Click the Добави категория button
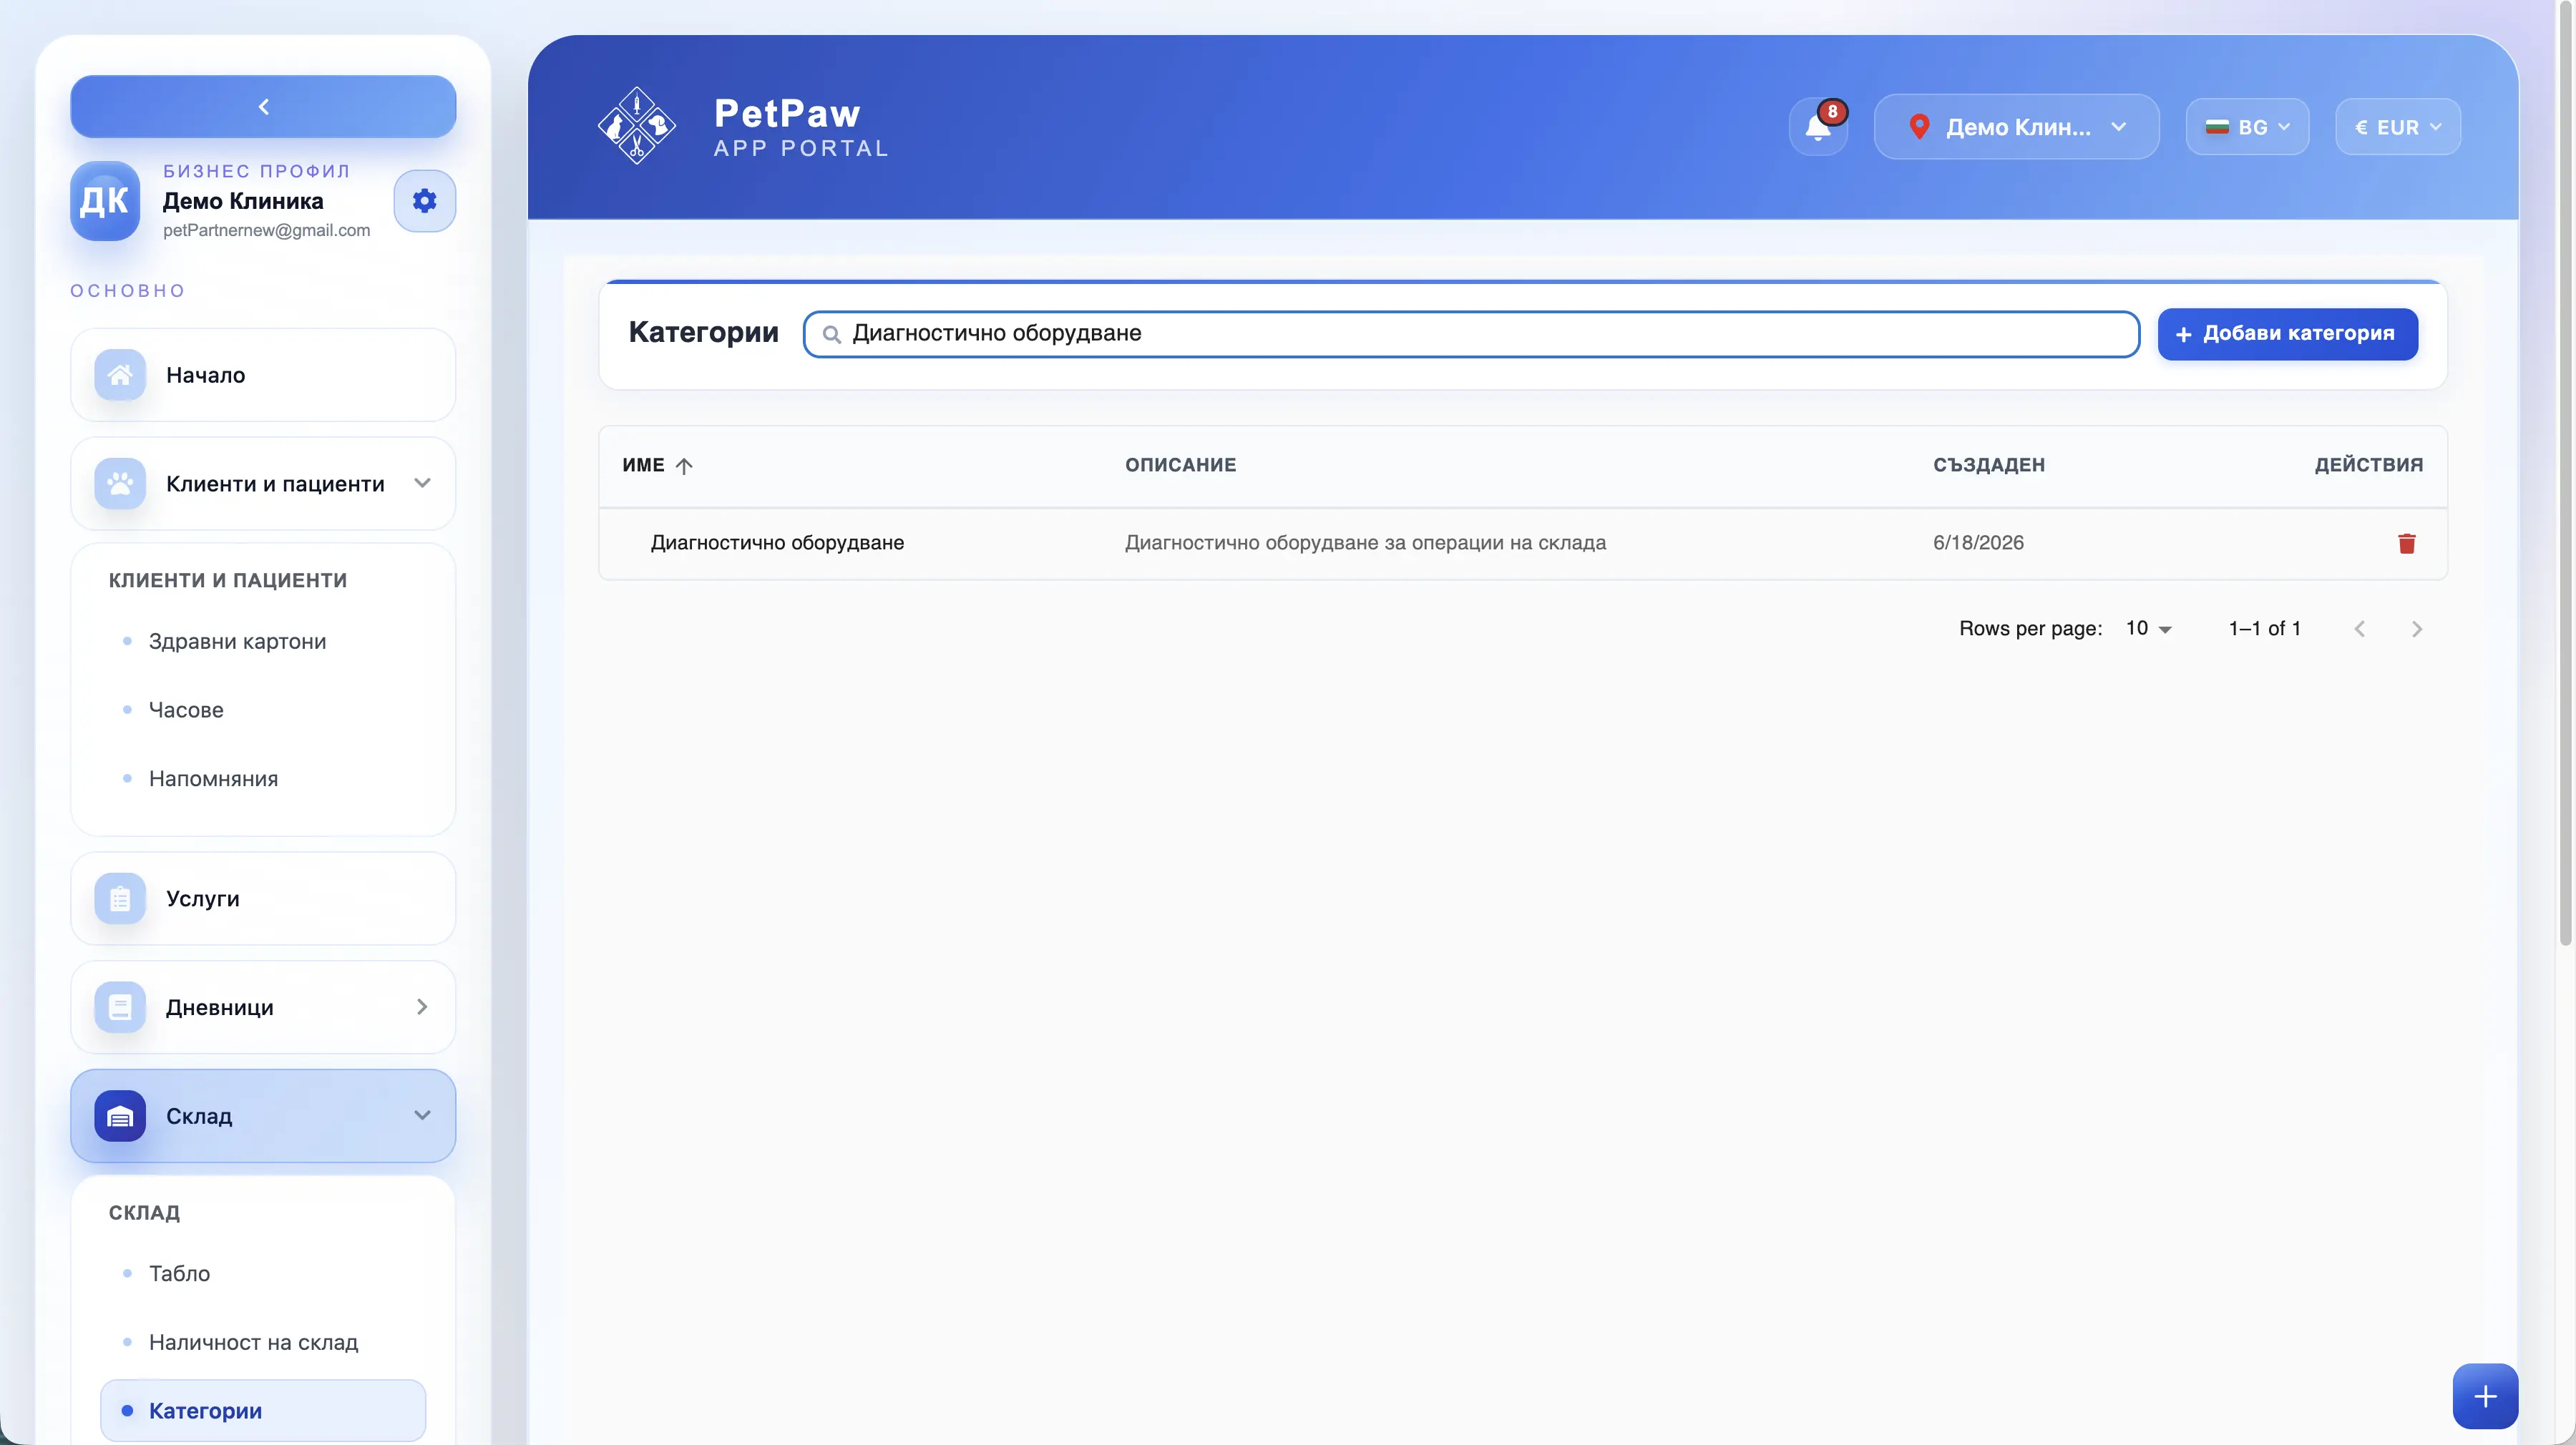Viewport: 2576px width, 1445px height. [2287, 334]
